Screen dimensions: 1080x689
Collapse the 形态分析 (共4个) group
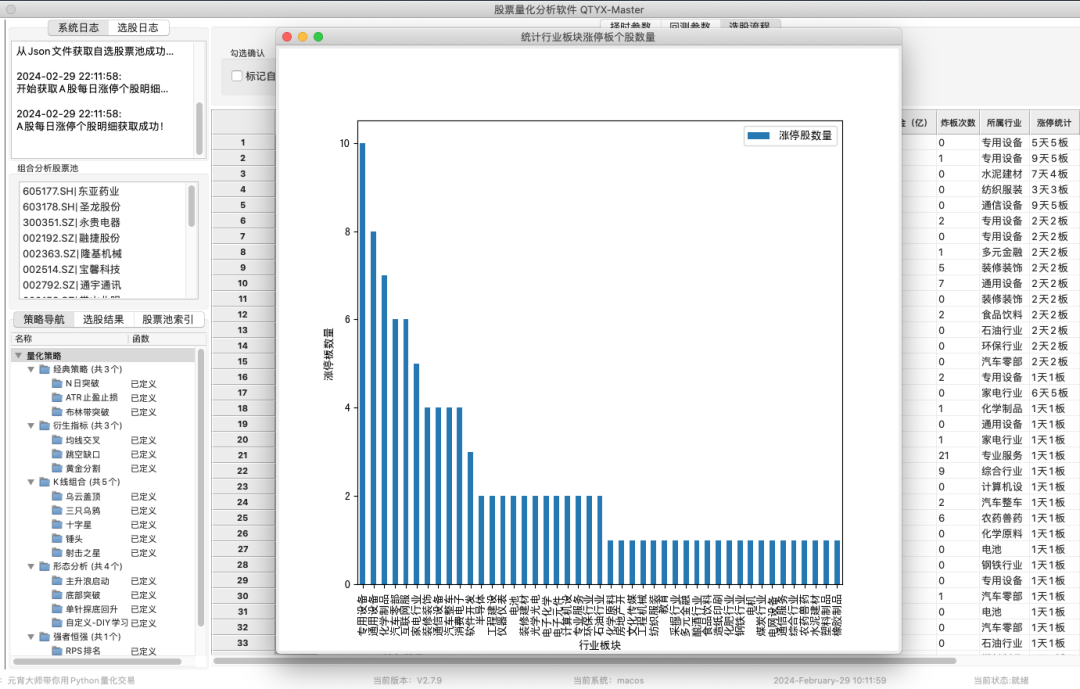click(x=31, y=566)
